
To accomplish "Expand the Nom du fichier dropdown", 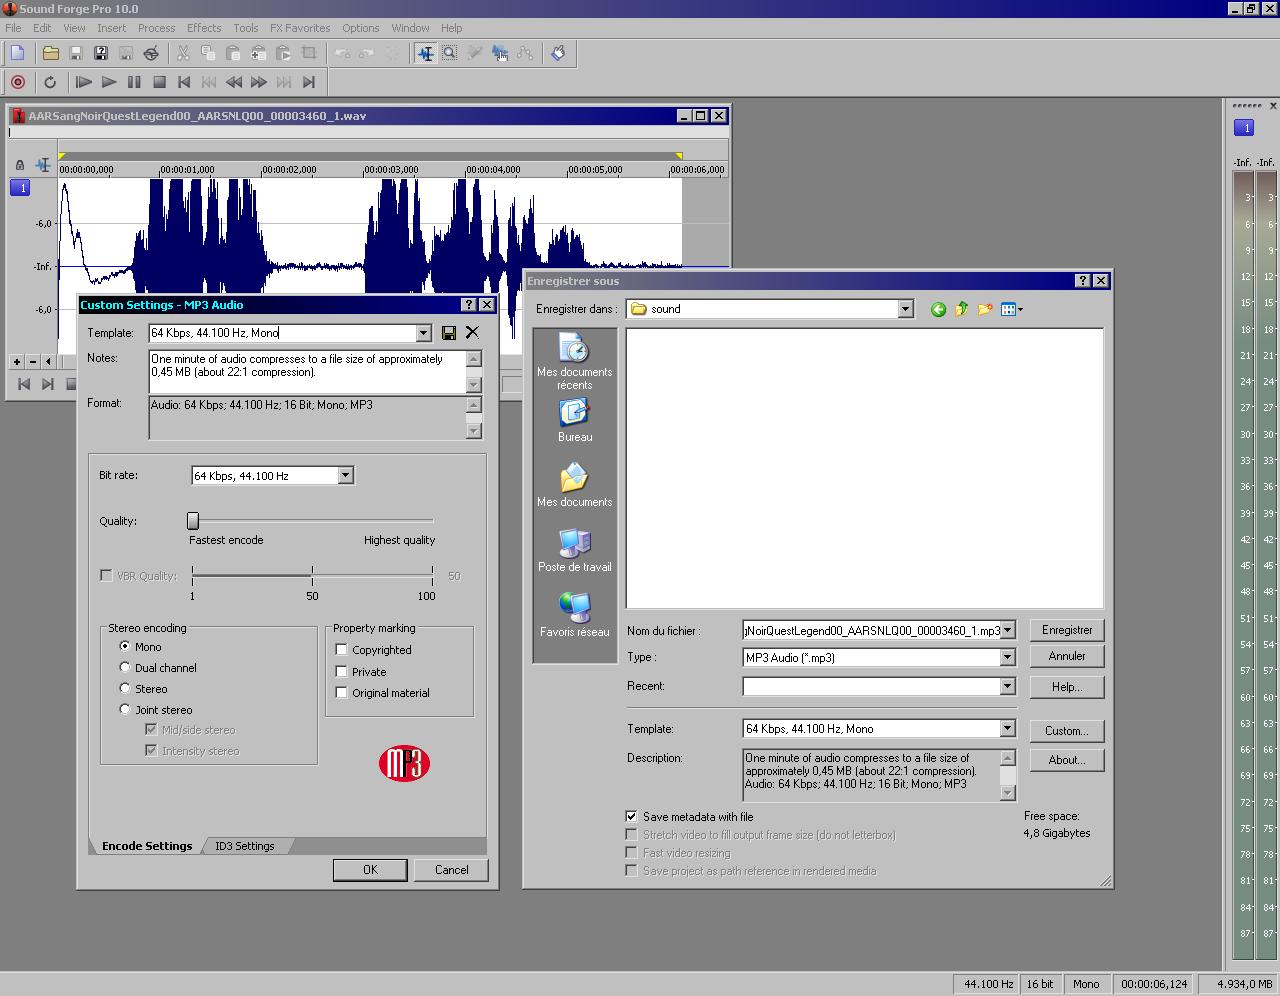I will click(1007, 630).
